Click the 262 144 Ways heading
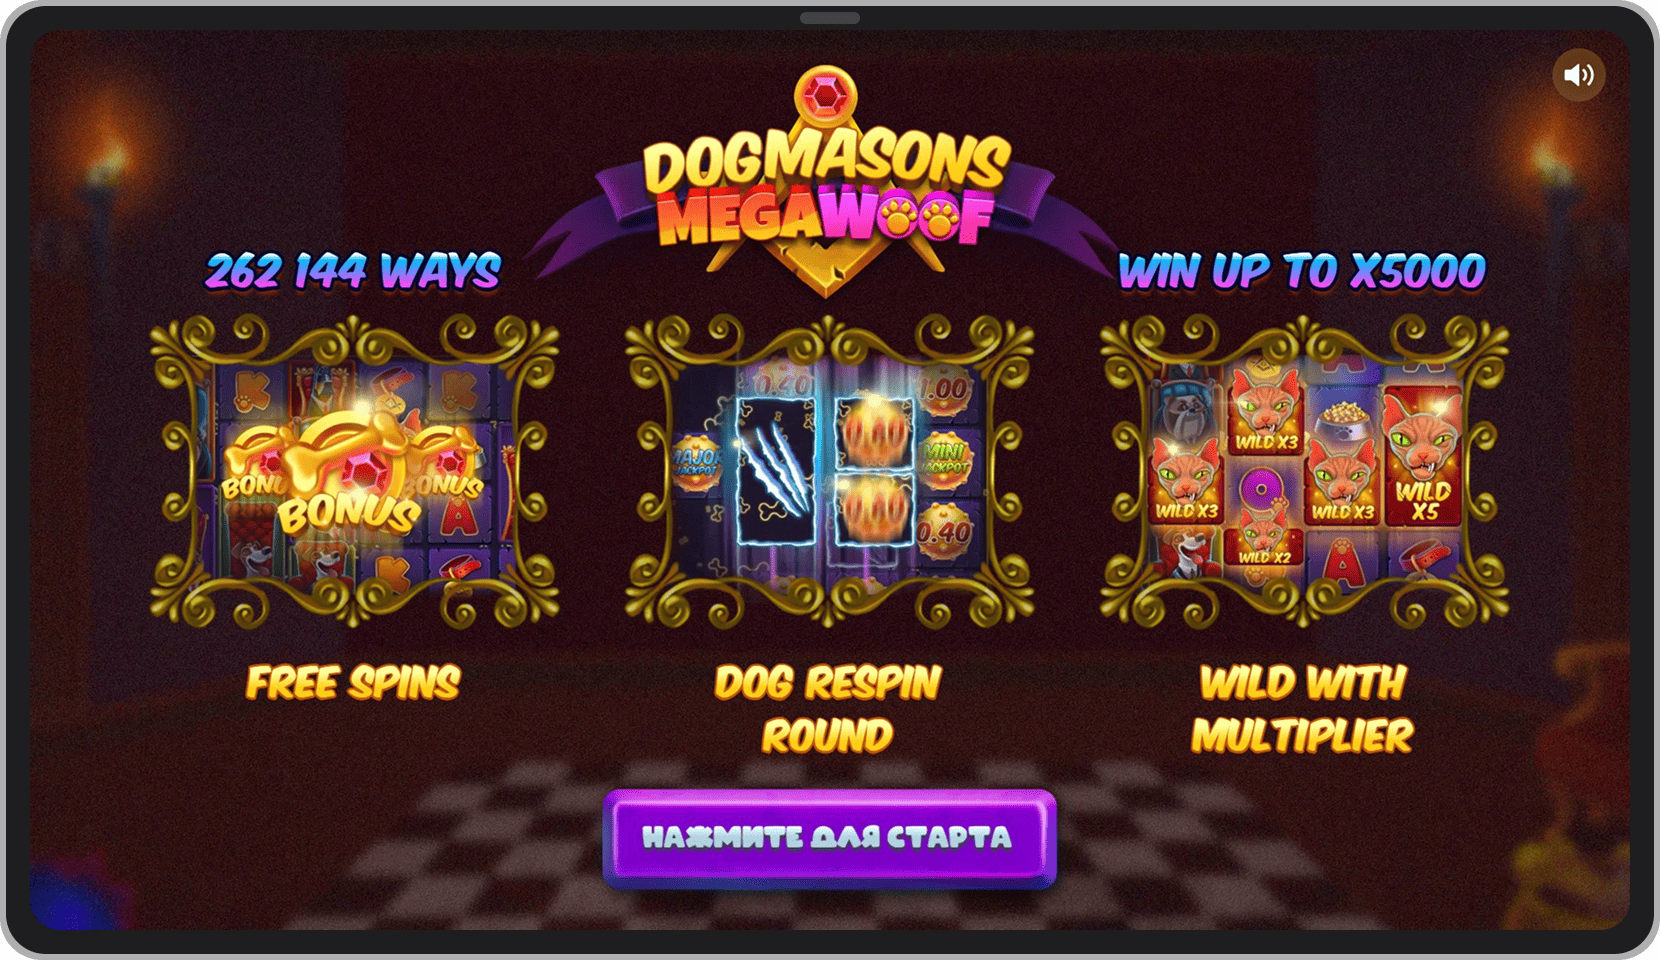Image resolution: width=1660 pixels, height=960 pixels. click(x=354, y=271)
